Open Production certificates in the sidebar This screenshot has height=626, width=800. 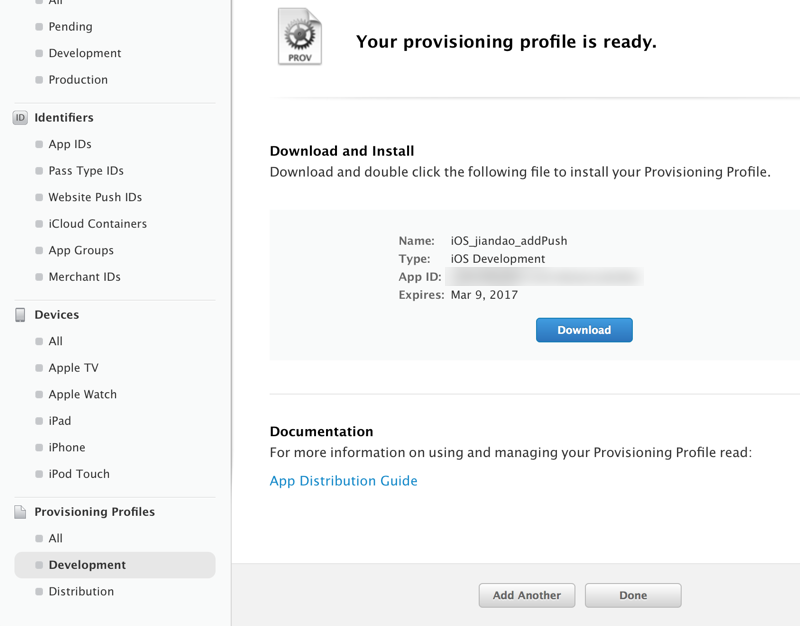[78, 80]
